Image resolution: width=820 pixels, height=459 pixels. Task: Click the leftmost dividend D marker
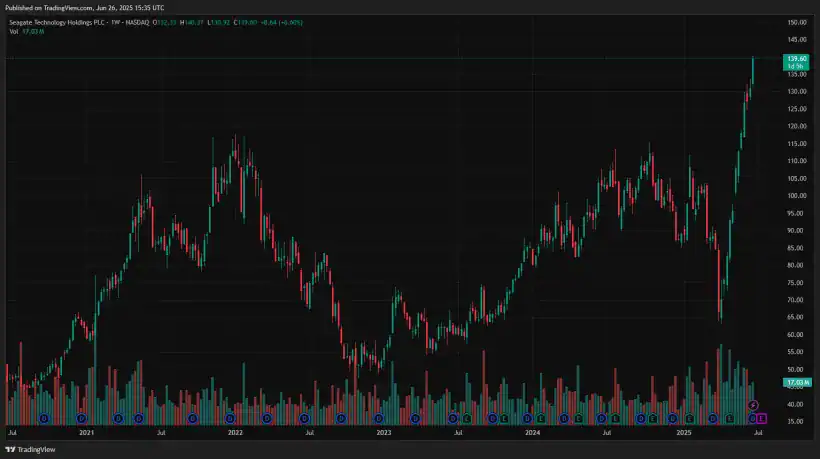click(x=43, y=417)
